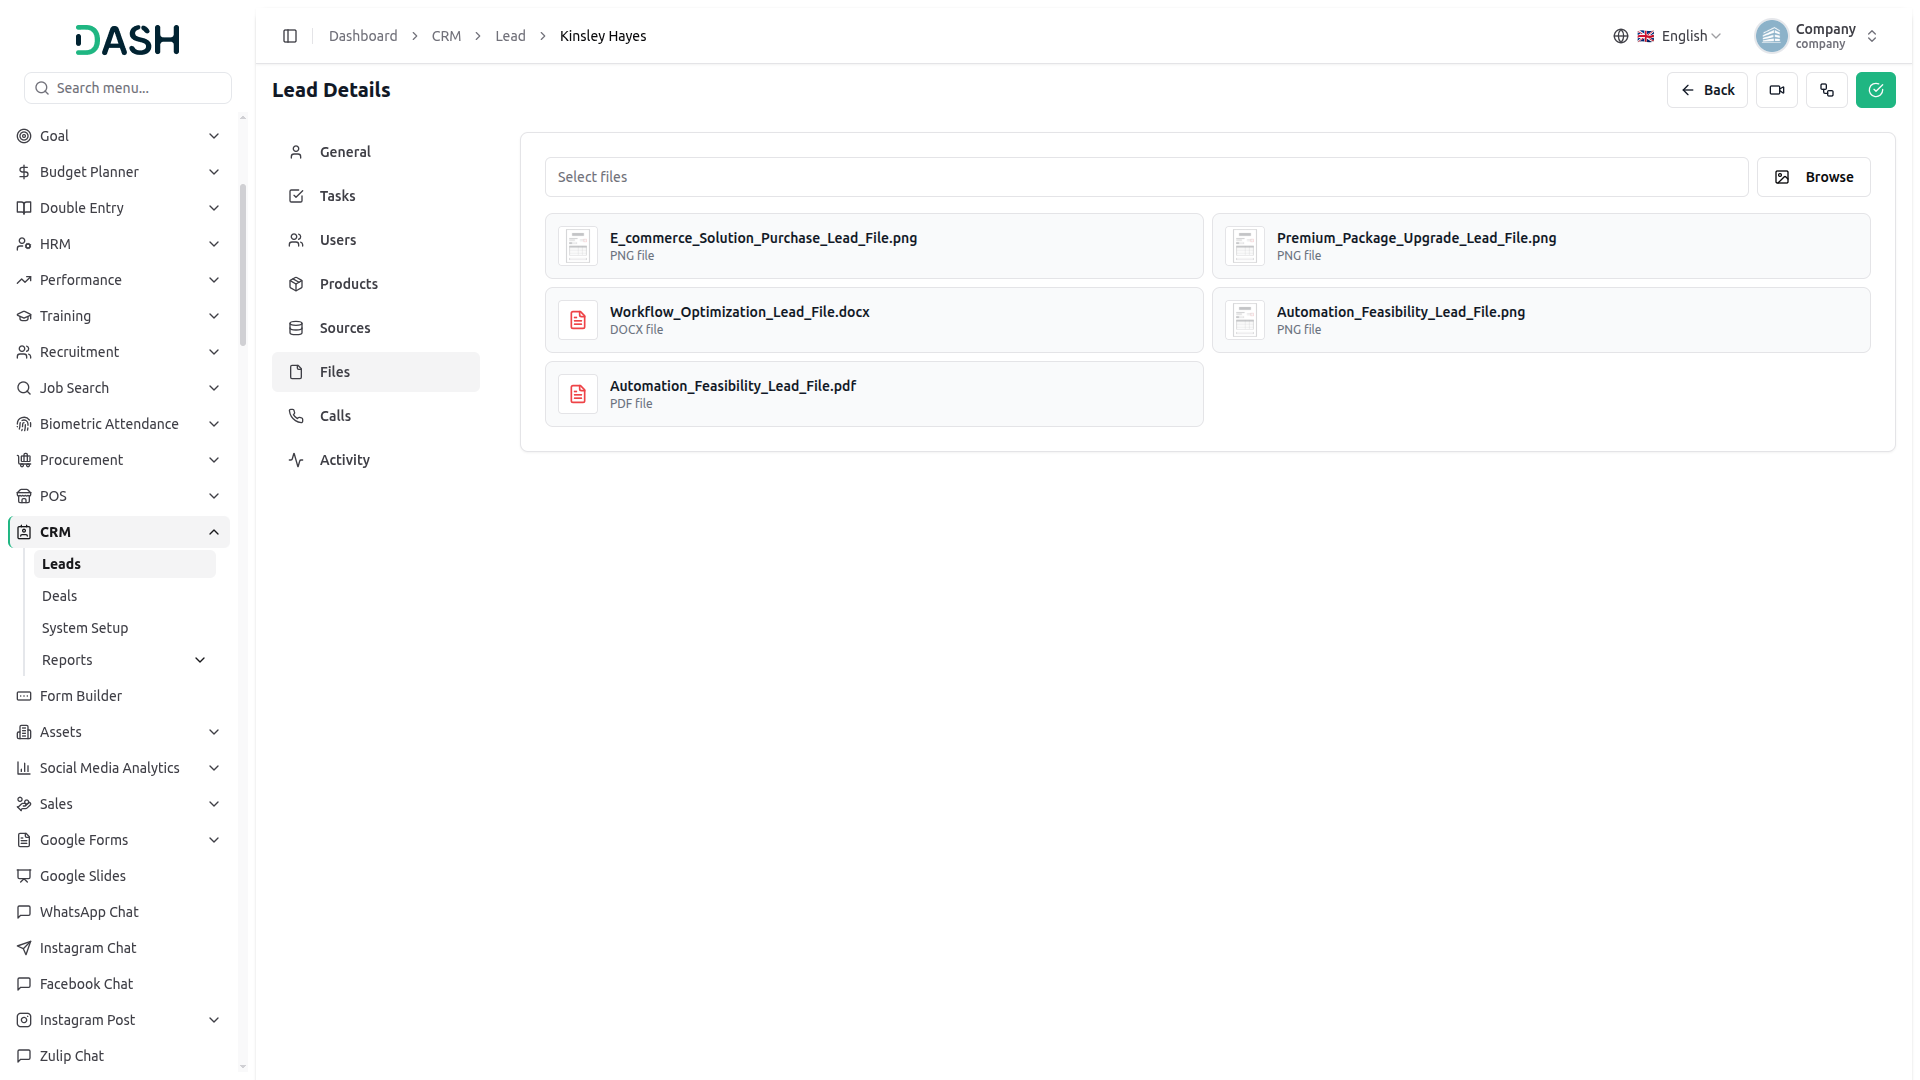Image resolution: width=1920 pixels, height=1080 pixels.
Task: Click the Double Entry book icon
Action: (24, 208)
